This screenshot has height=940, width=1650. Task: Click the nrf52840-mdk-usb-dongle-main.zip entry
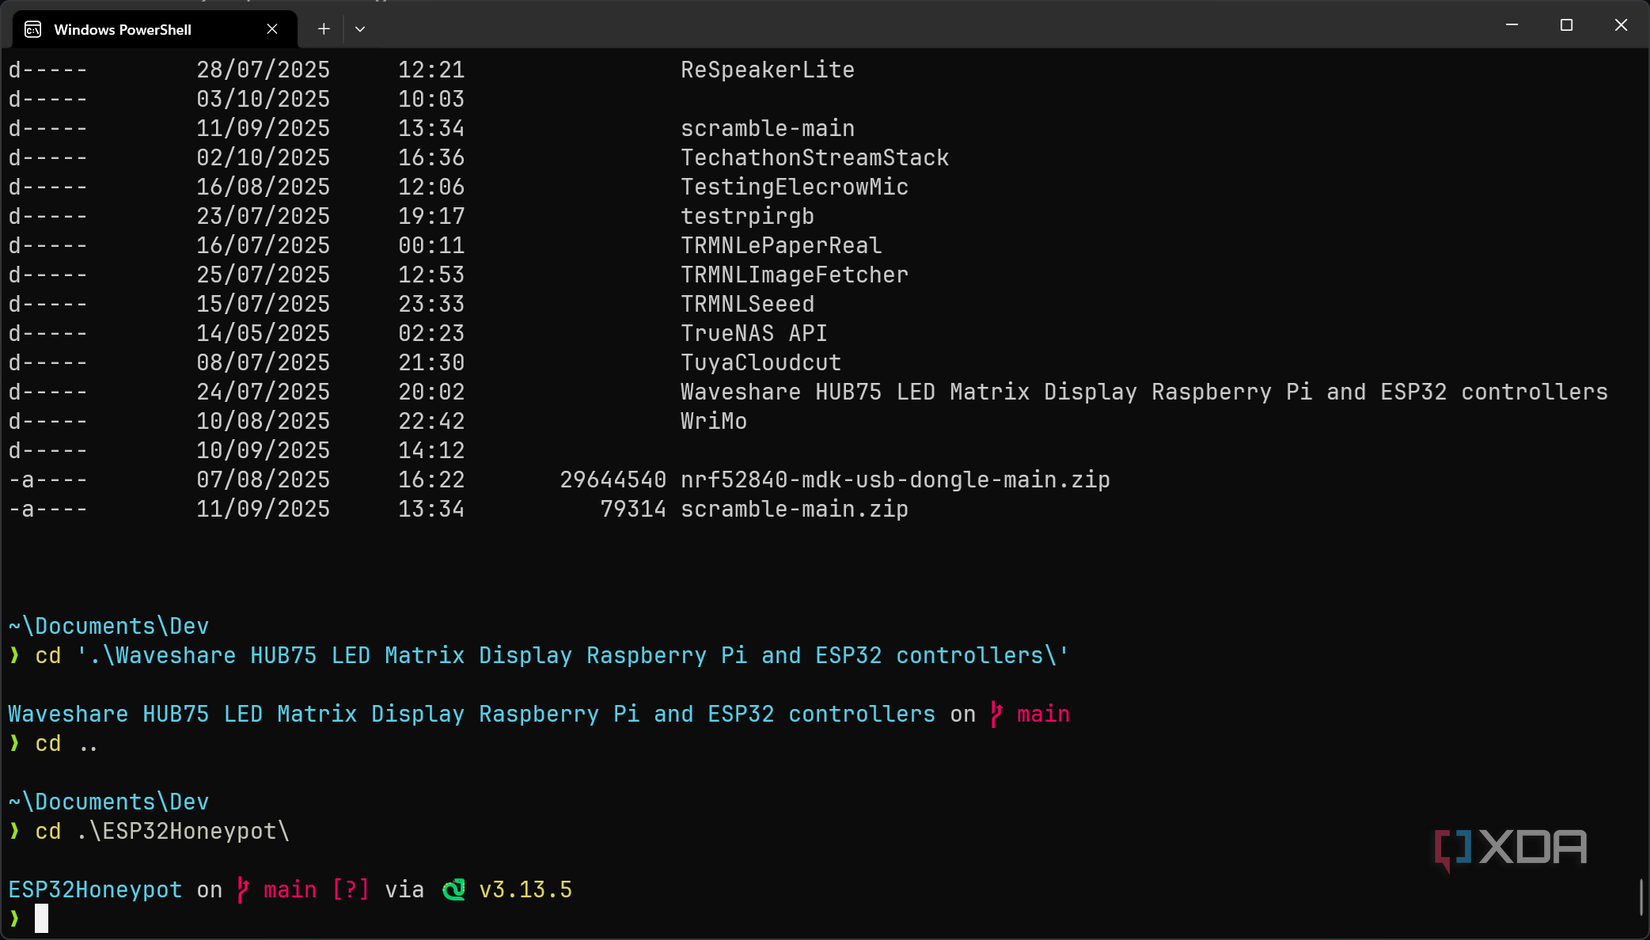895,479
